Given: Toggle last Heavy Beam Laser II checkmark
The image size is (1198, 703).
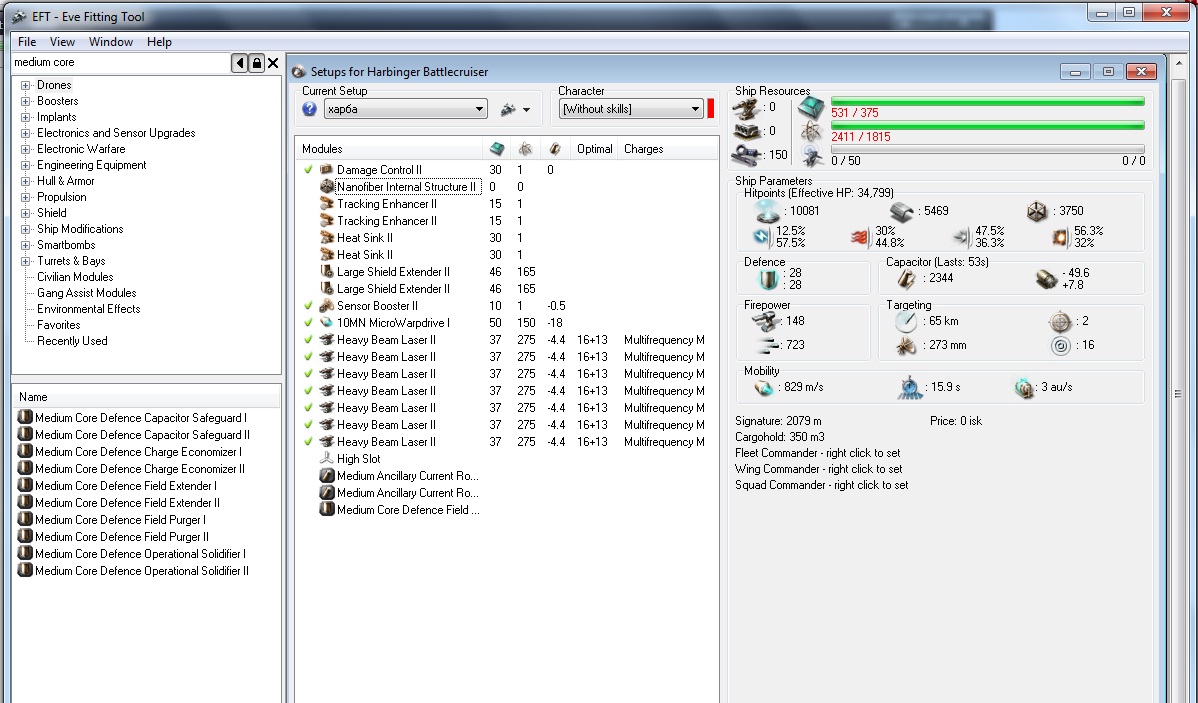Looking at the screenshot, I should point(309,442).
